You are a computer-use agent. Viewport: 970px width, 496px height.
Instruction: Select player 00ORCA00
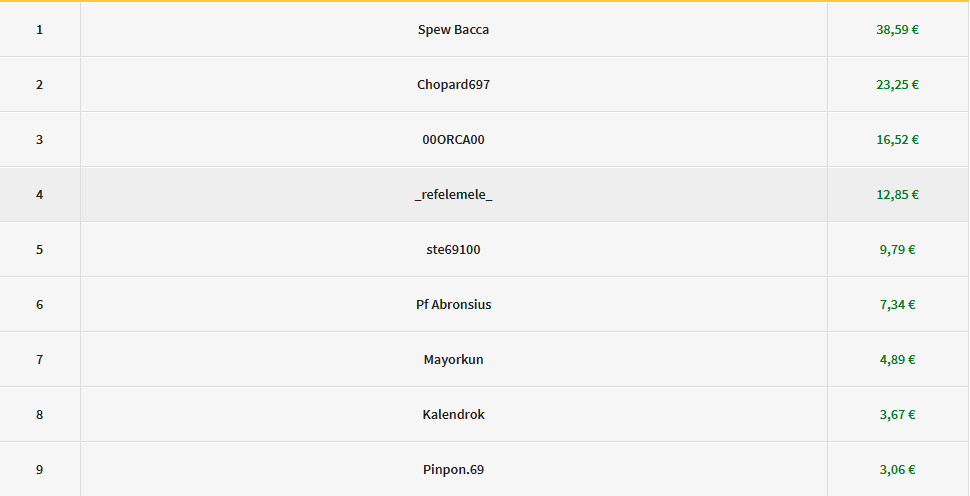[453, 140]
